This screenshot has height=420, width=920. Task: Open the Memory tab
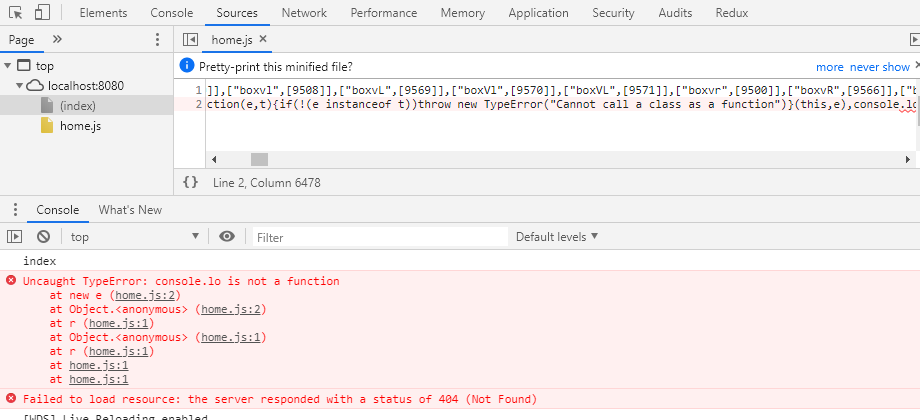point(462,13)
